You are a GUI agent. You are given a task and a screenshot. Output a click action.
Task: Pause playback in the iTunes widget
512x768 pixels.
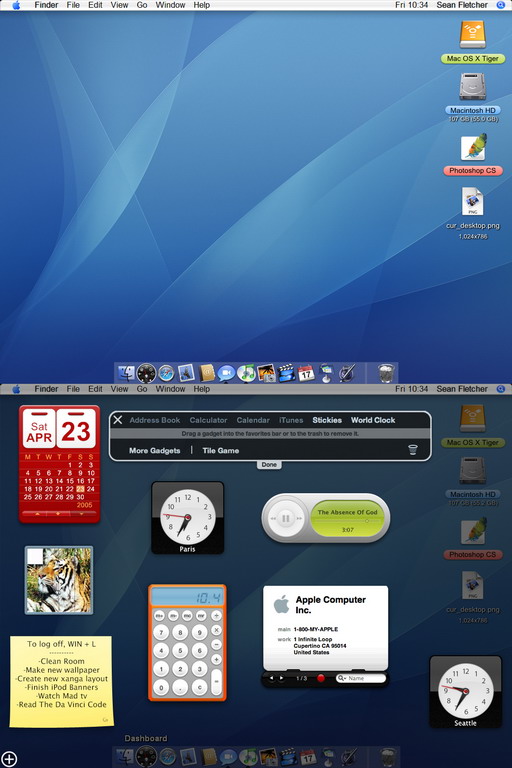click(286, 518)
